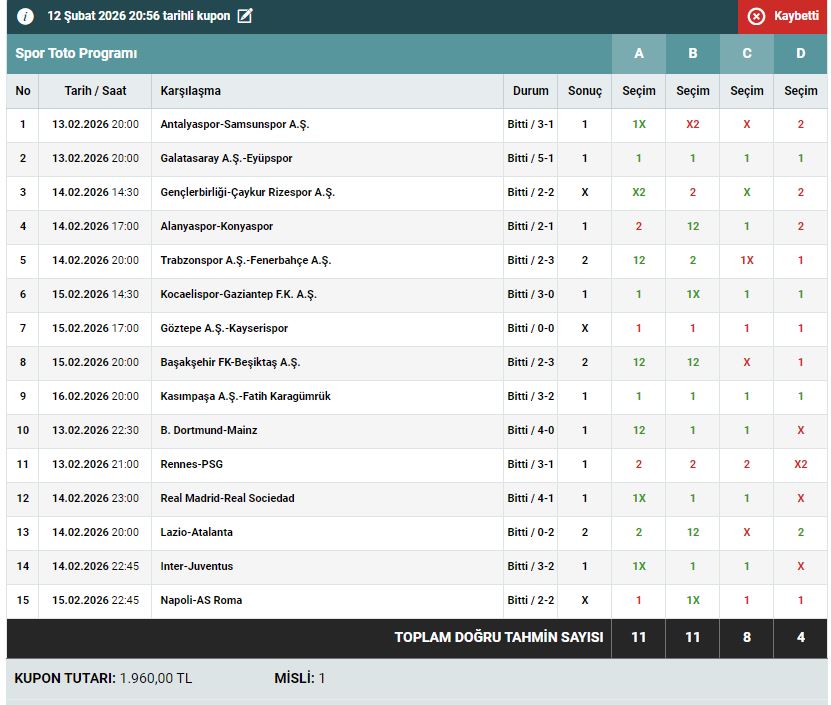Click the edit pencil icon next to coupon title

coord(245,16)
